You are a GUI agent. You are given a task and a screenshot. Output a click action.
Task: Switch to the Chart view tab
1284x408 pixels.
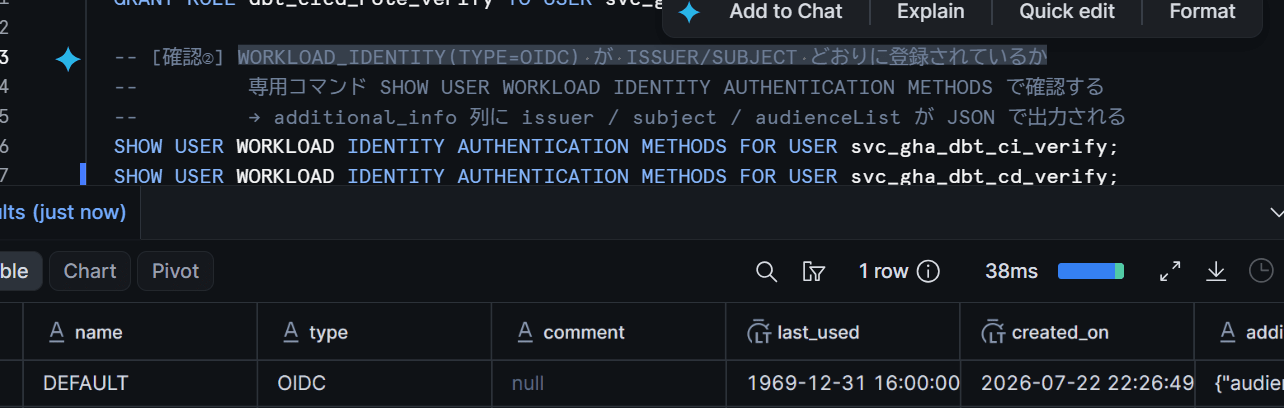(x=90, y=271)
